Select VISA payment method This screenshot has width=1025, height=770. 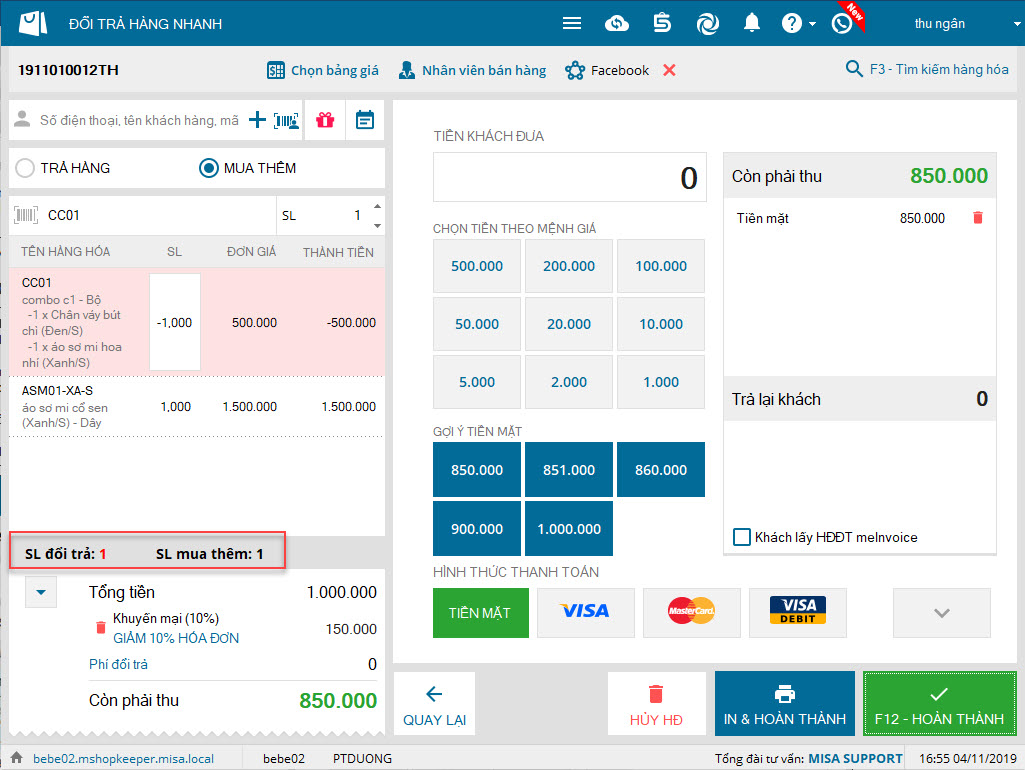click(x=586, y=613)
